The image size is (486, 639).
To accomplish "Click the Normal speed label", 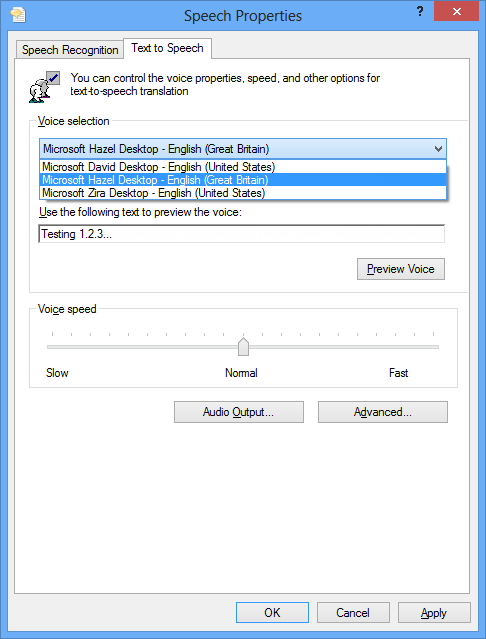I will (242, 373).
